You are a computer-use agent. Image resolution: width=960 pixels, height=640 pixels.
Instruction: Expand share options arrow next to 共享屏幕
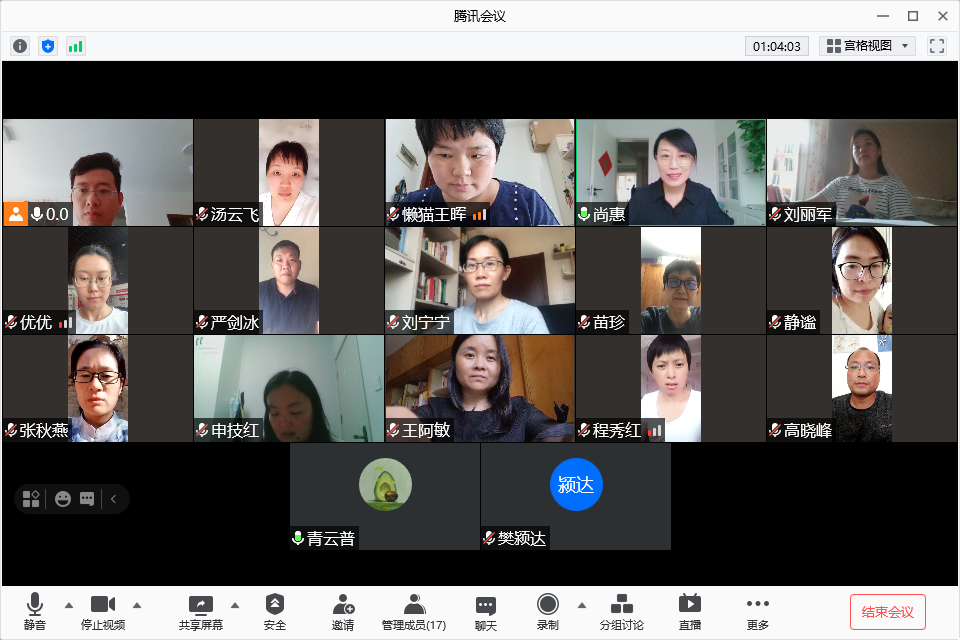pyautogui.click(x=235, y=605)
